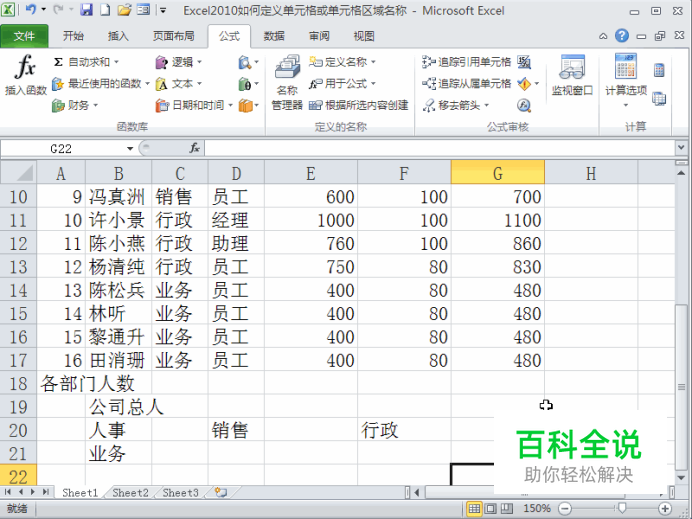Click Create from Selection (根据所选内容创建)

[x=358, y=105]
